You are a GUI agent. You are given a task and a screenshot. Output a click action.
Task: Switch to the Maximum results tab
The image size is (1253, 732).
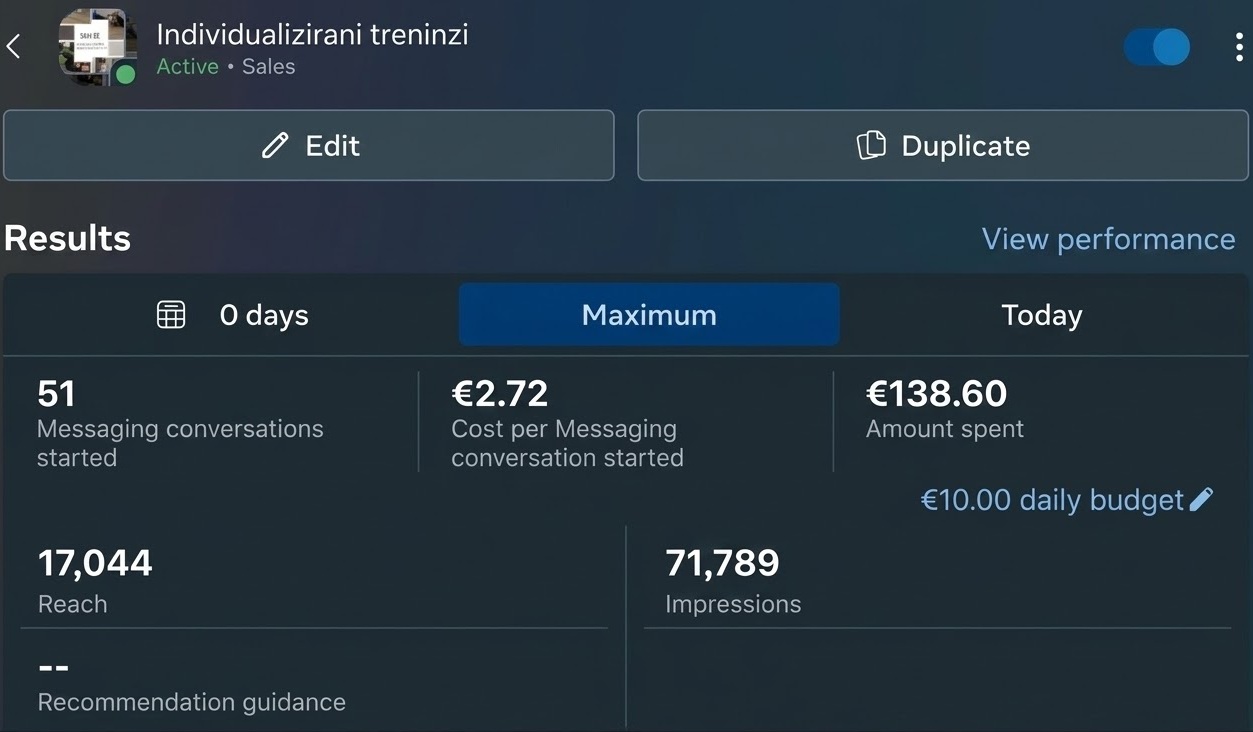point(648,314)
